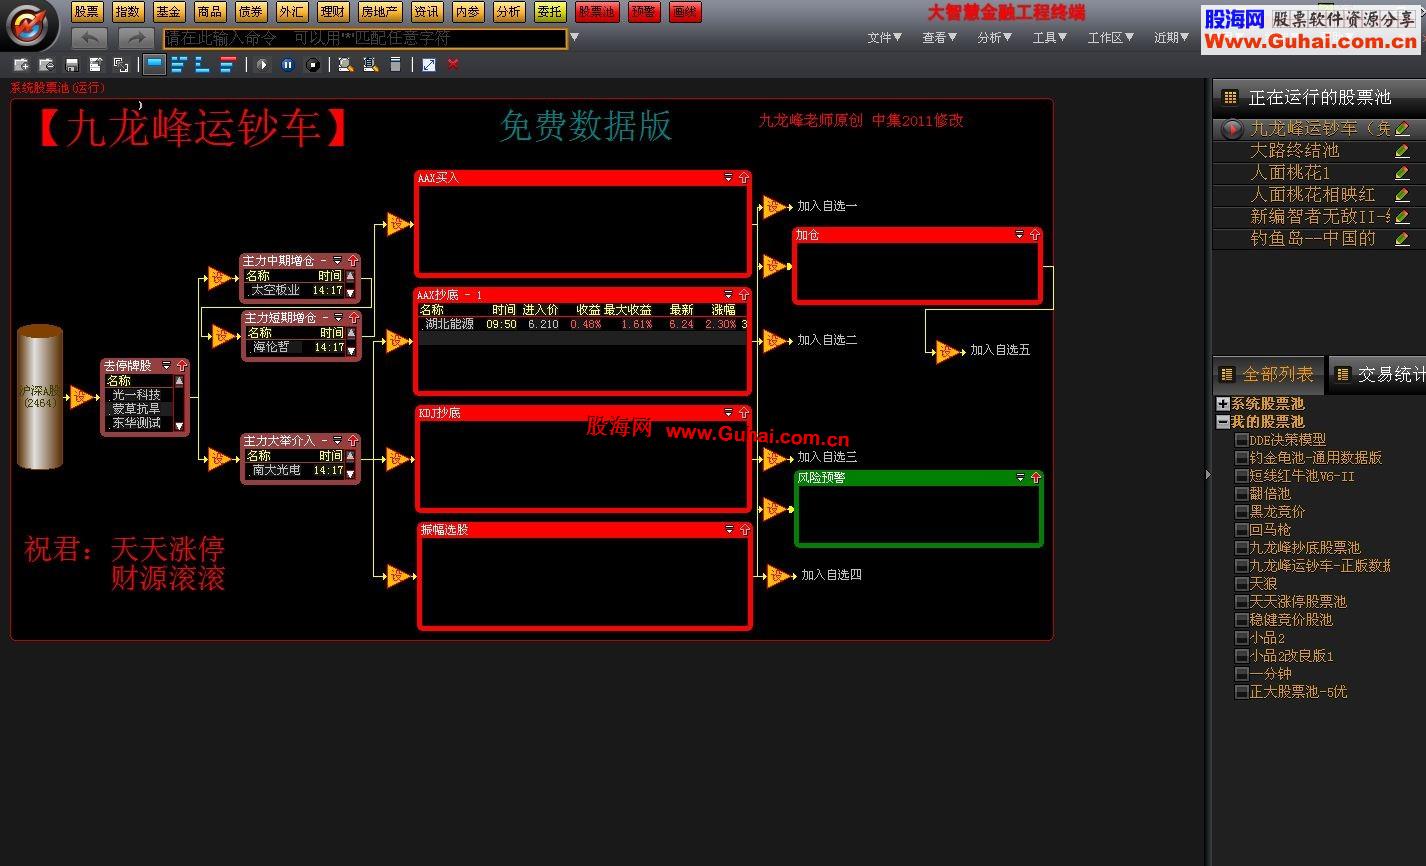Click the save-as export icon in toolbar
1426x866 pixels.
tap(96, 64)
